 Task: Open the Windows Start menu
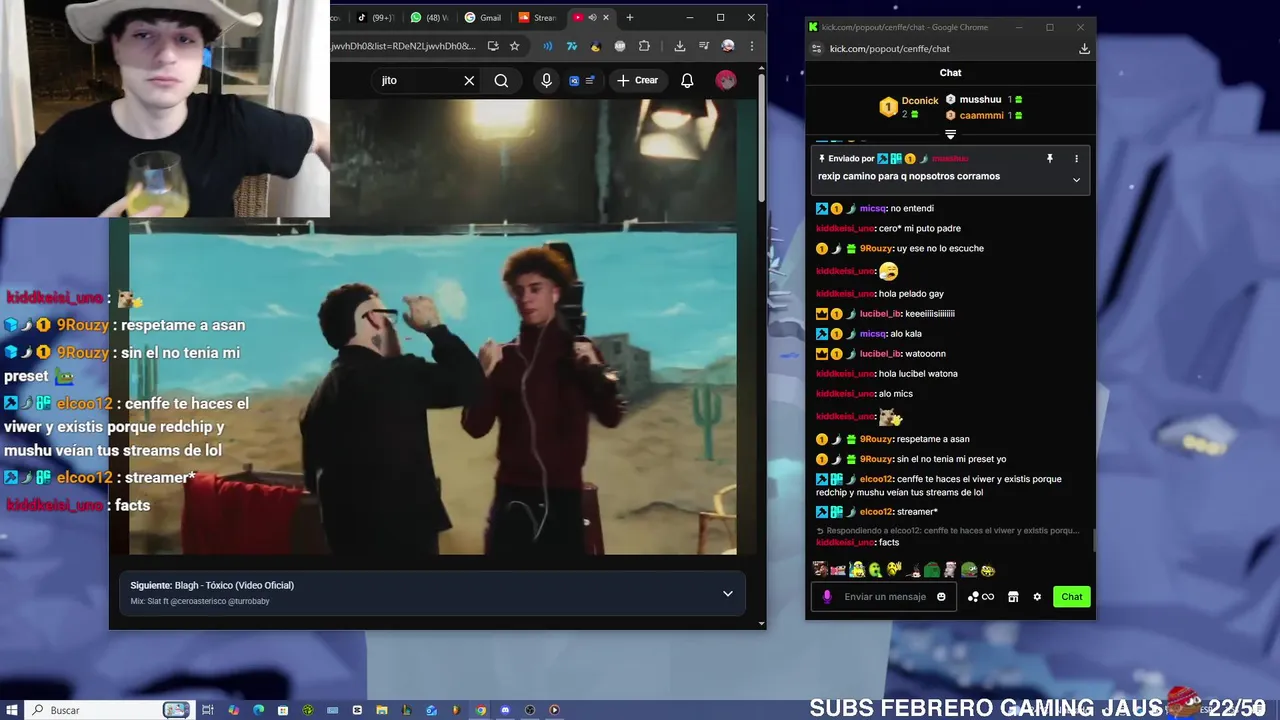tap(11, 710)
